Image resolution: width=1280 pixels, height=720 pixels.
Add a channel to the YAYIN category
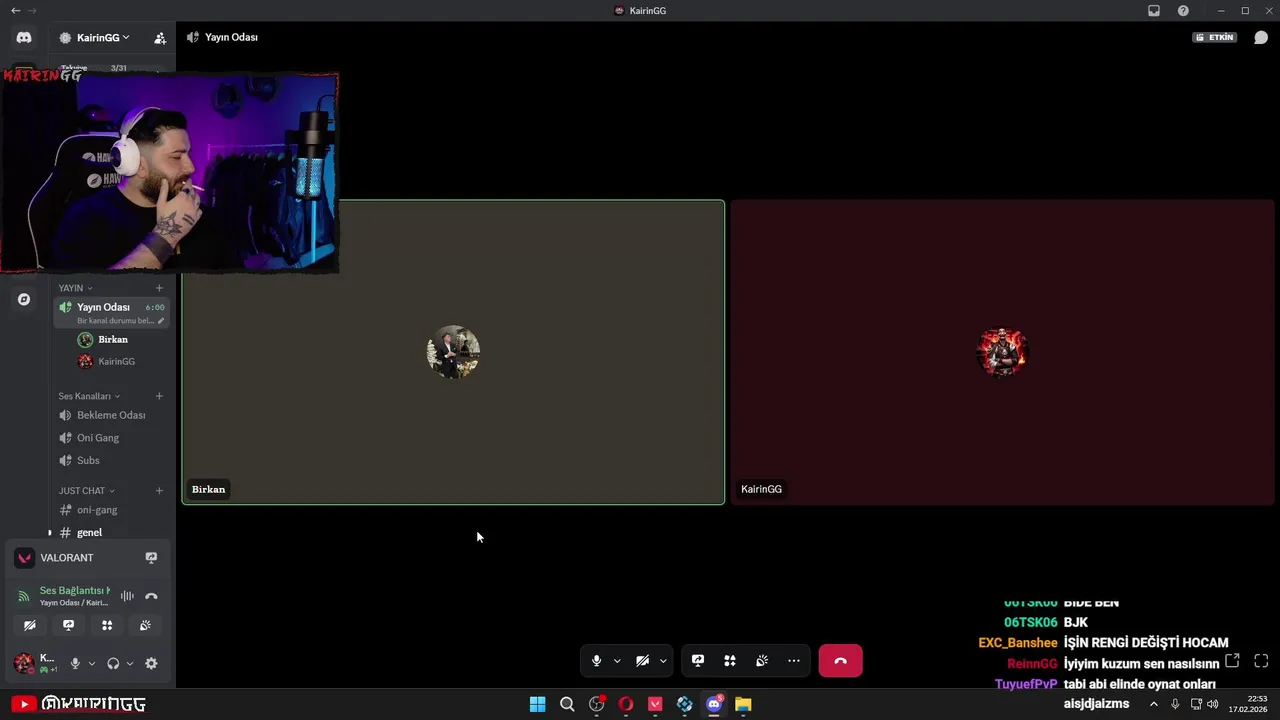point(159,288)
